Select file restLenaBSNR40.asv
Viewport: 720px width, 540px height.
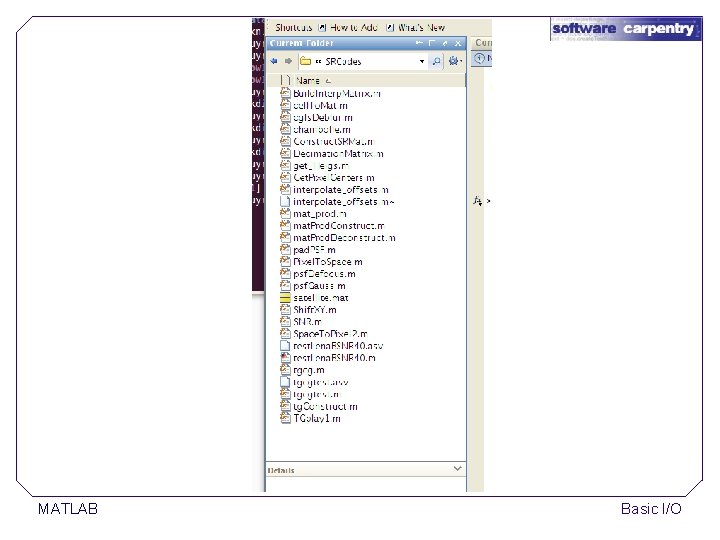[x=338, y=346]
